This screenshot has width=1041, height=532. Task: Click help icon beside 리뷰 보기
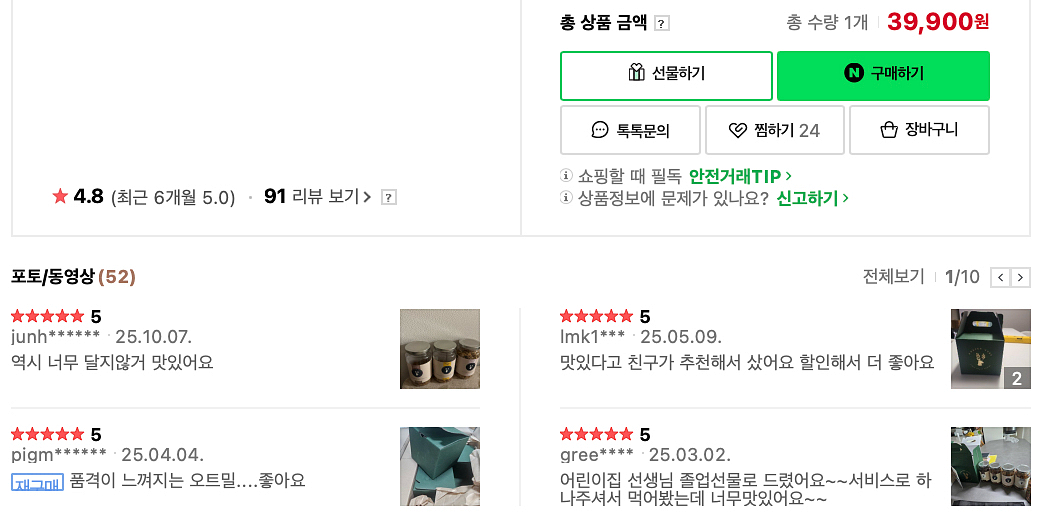pos(389,197)
